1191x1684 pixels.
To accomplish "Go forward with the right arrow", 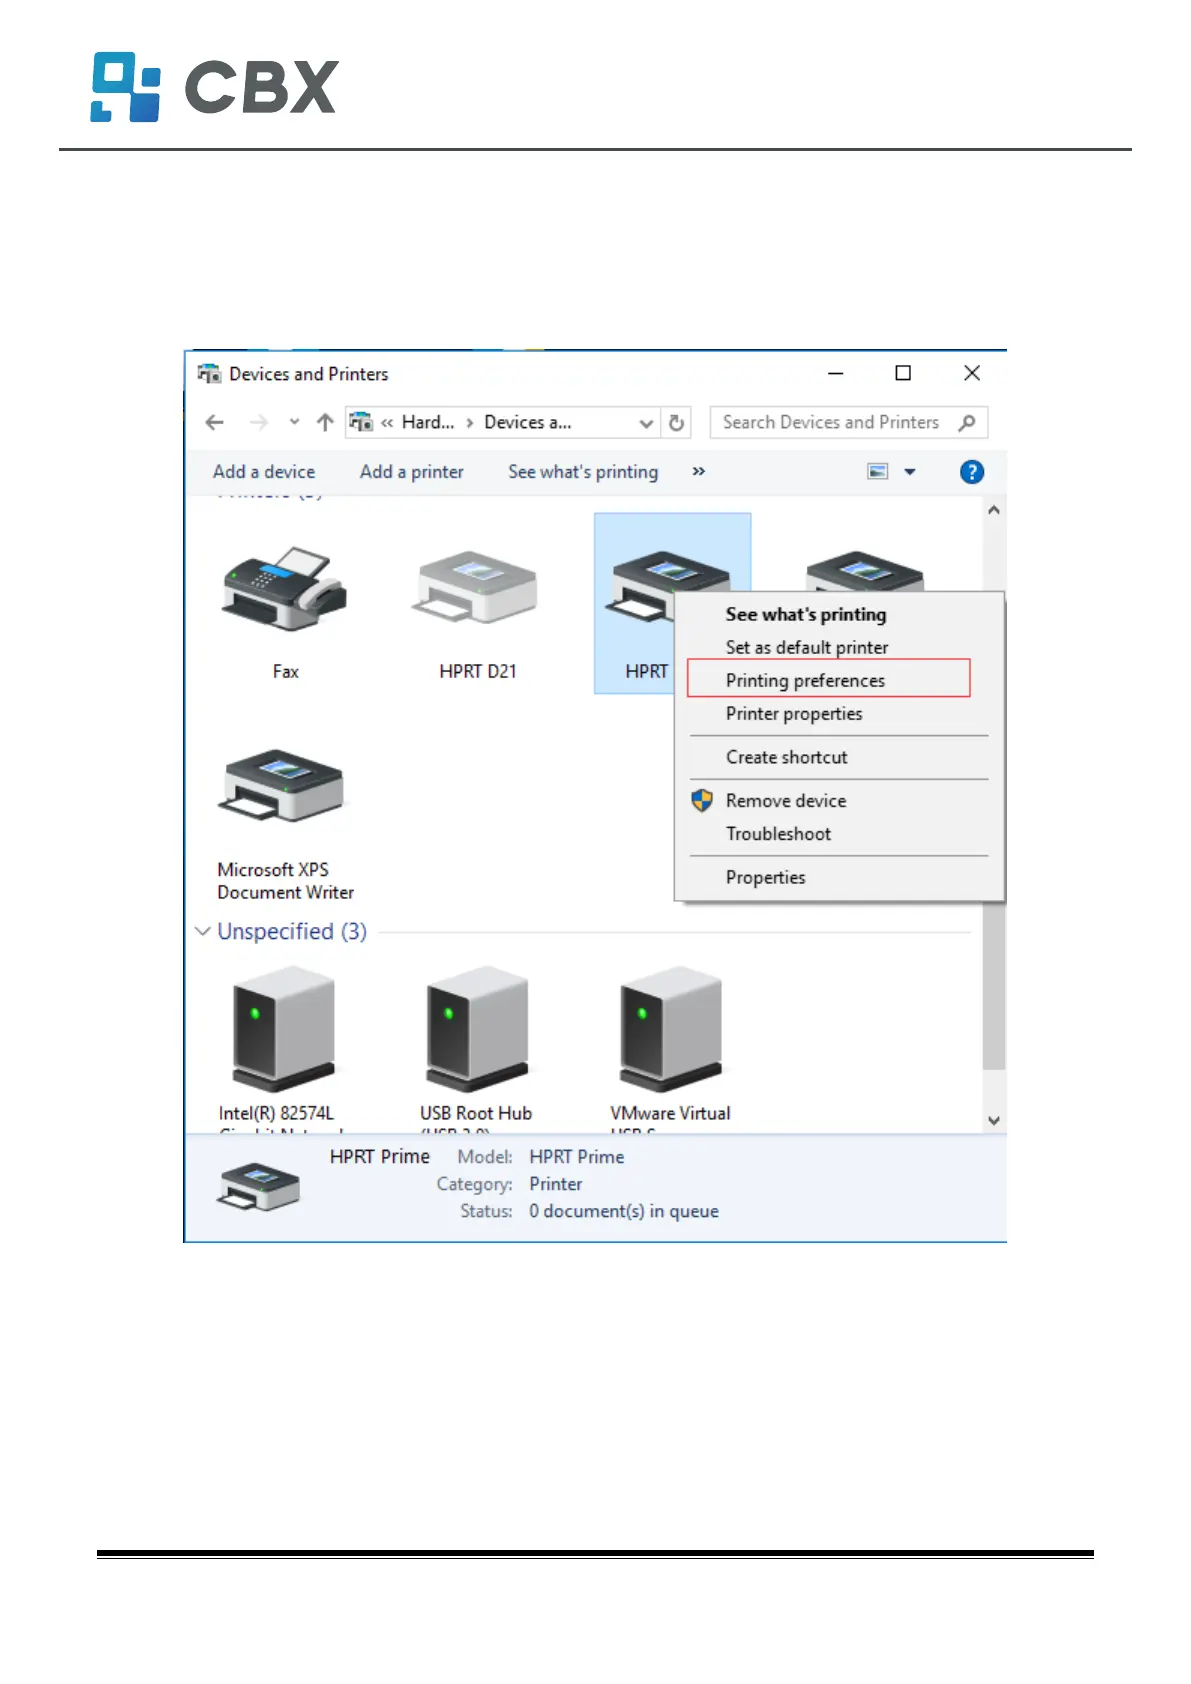I will point(259,423).
